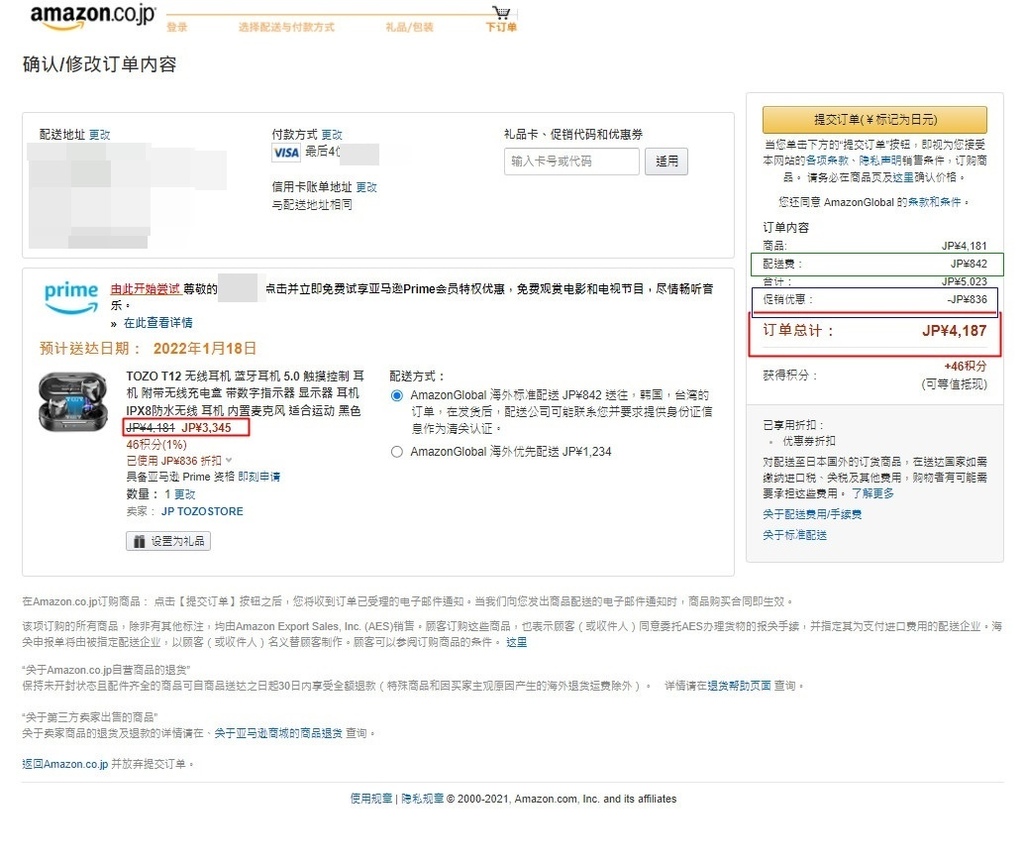
Task: Click 即刻申请 Prime eligibility link
Action: point(259,477)
